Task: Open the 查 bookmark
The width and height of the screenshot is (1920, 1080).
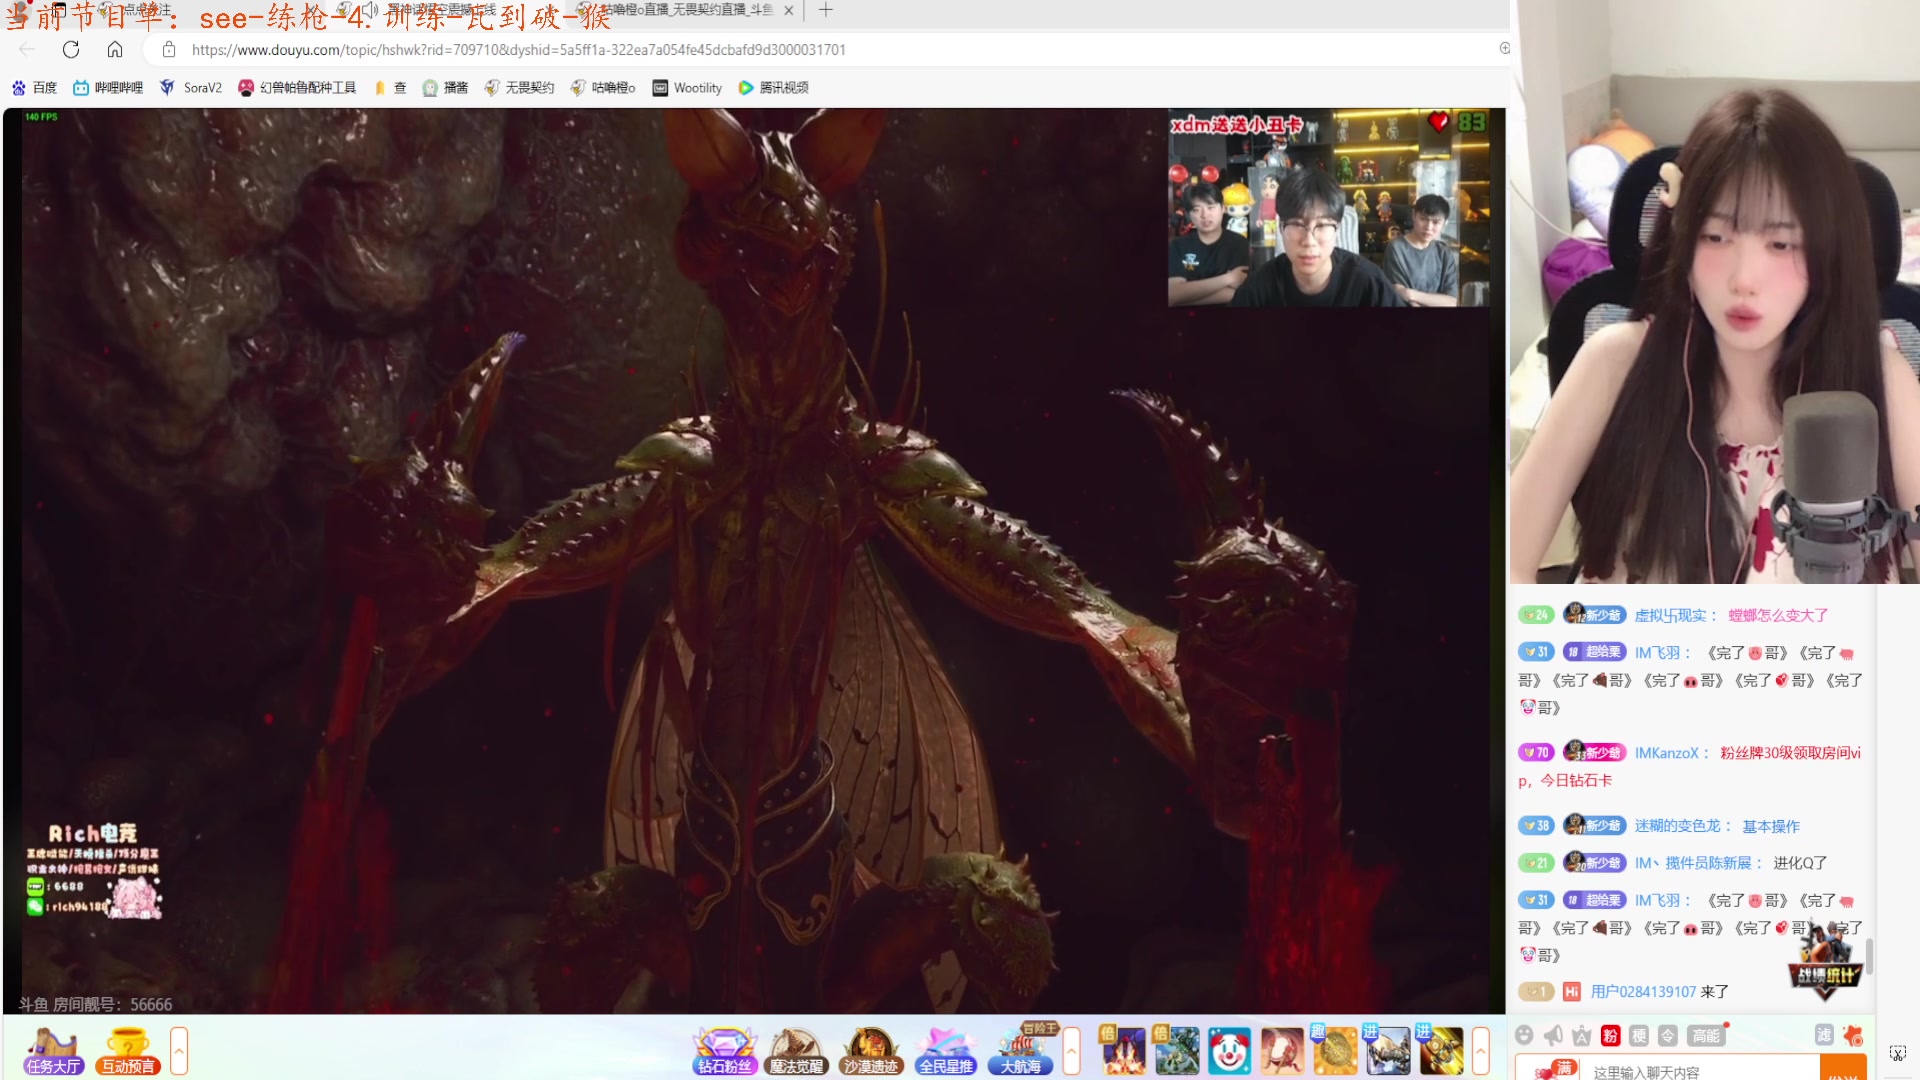Action: pyautogui.click(x=390, y=88)
